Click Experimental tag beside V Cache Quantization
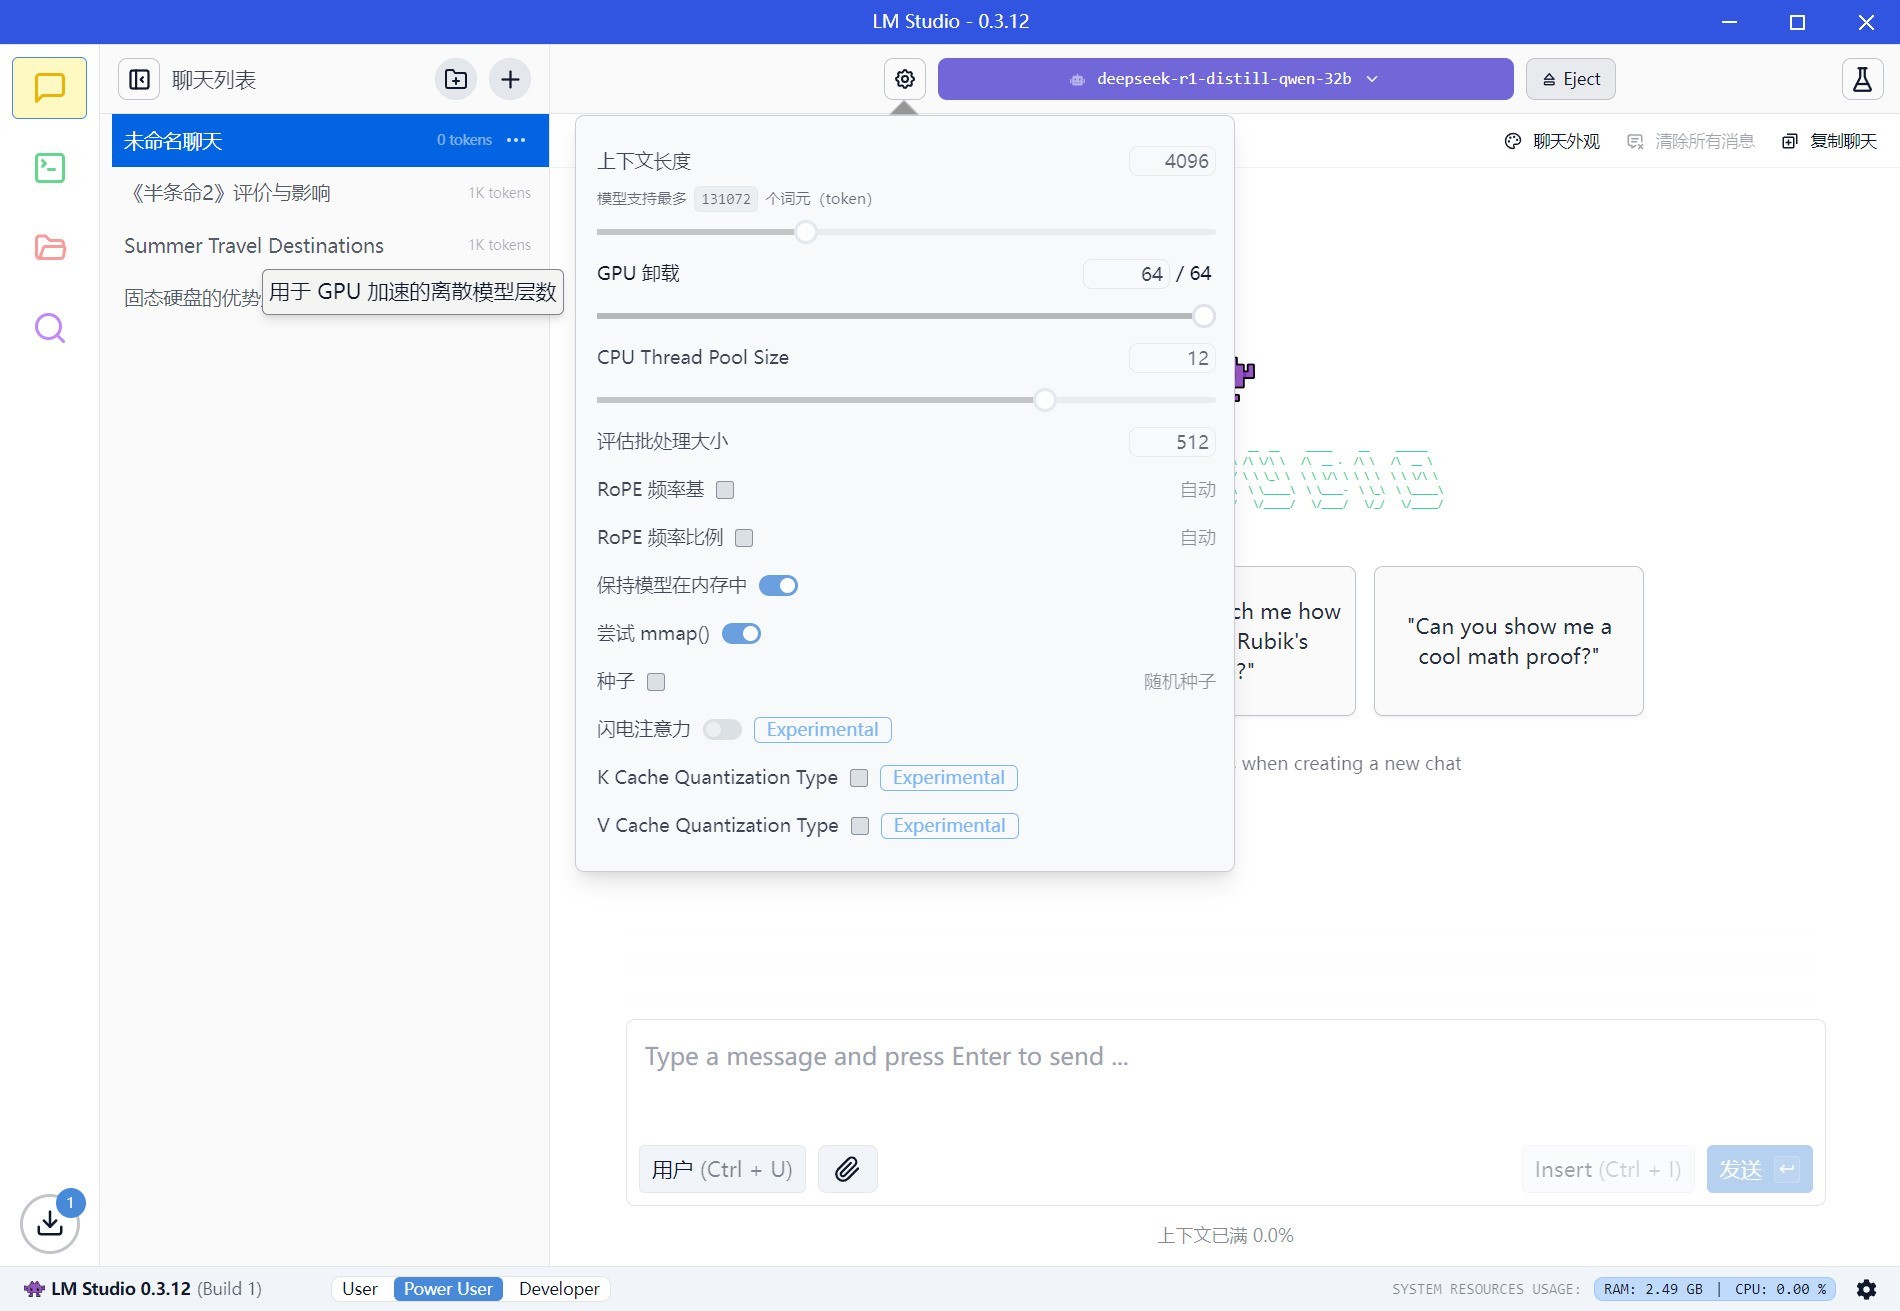This screenshot has height=1311, width=1900. coord(949,826)
